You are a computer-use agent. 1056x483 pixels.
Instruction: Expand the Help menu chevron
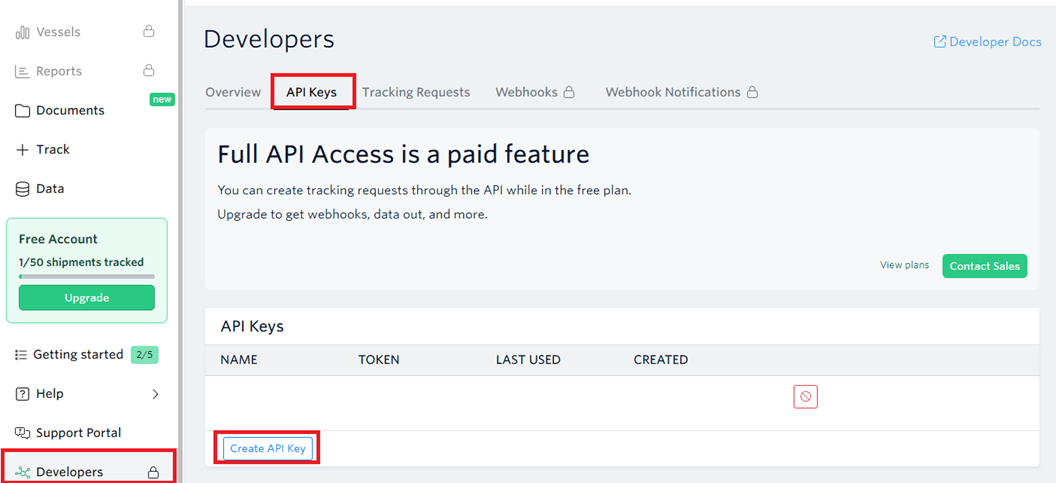click(x=155, y=394)
